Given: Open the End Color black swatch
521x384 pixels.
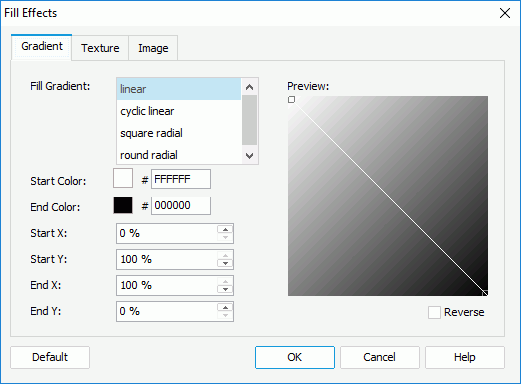Looking at the screenshot, I should pyautogui.click(x=123, y=205).
